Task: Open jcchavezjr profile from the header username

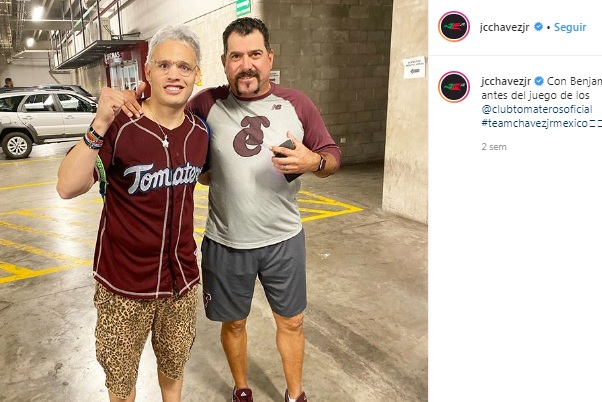Action: pos(505,27)
